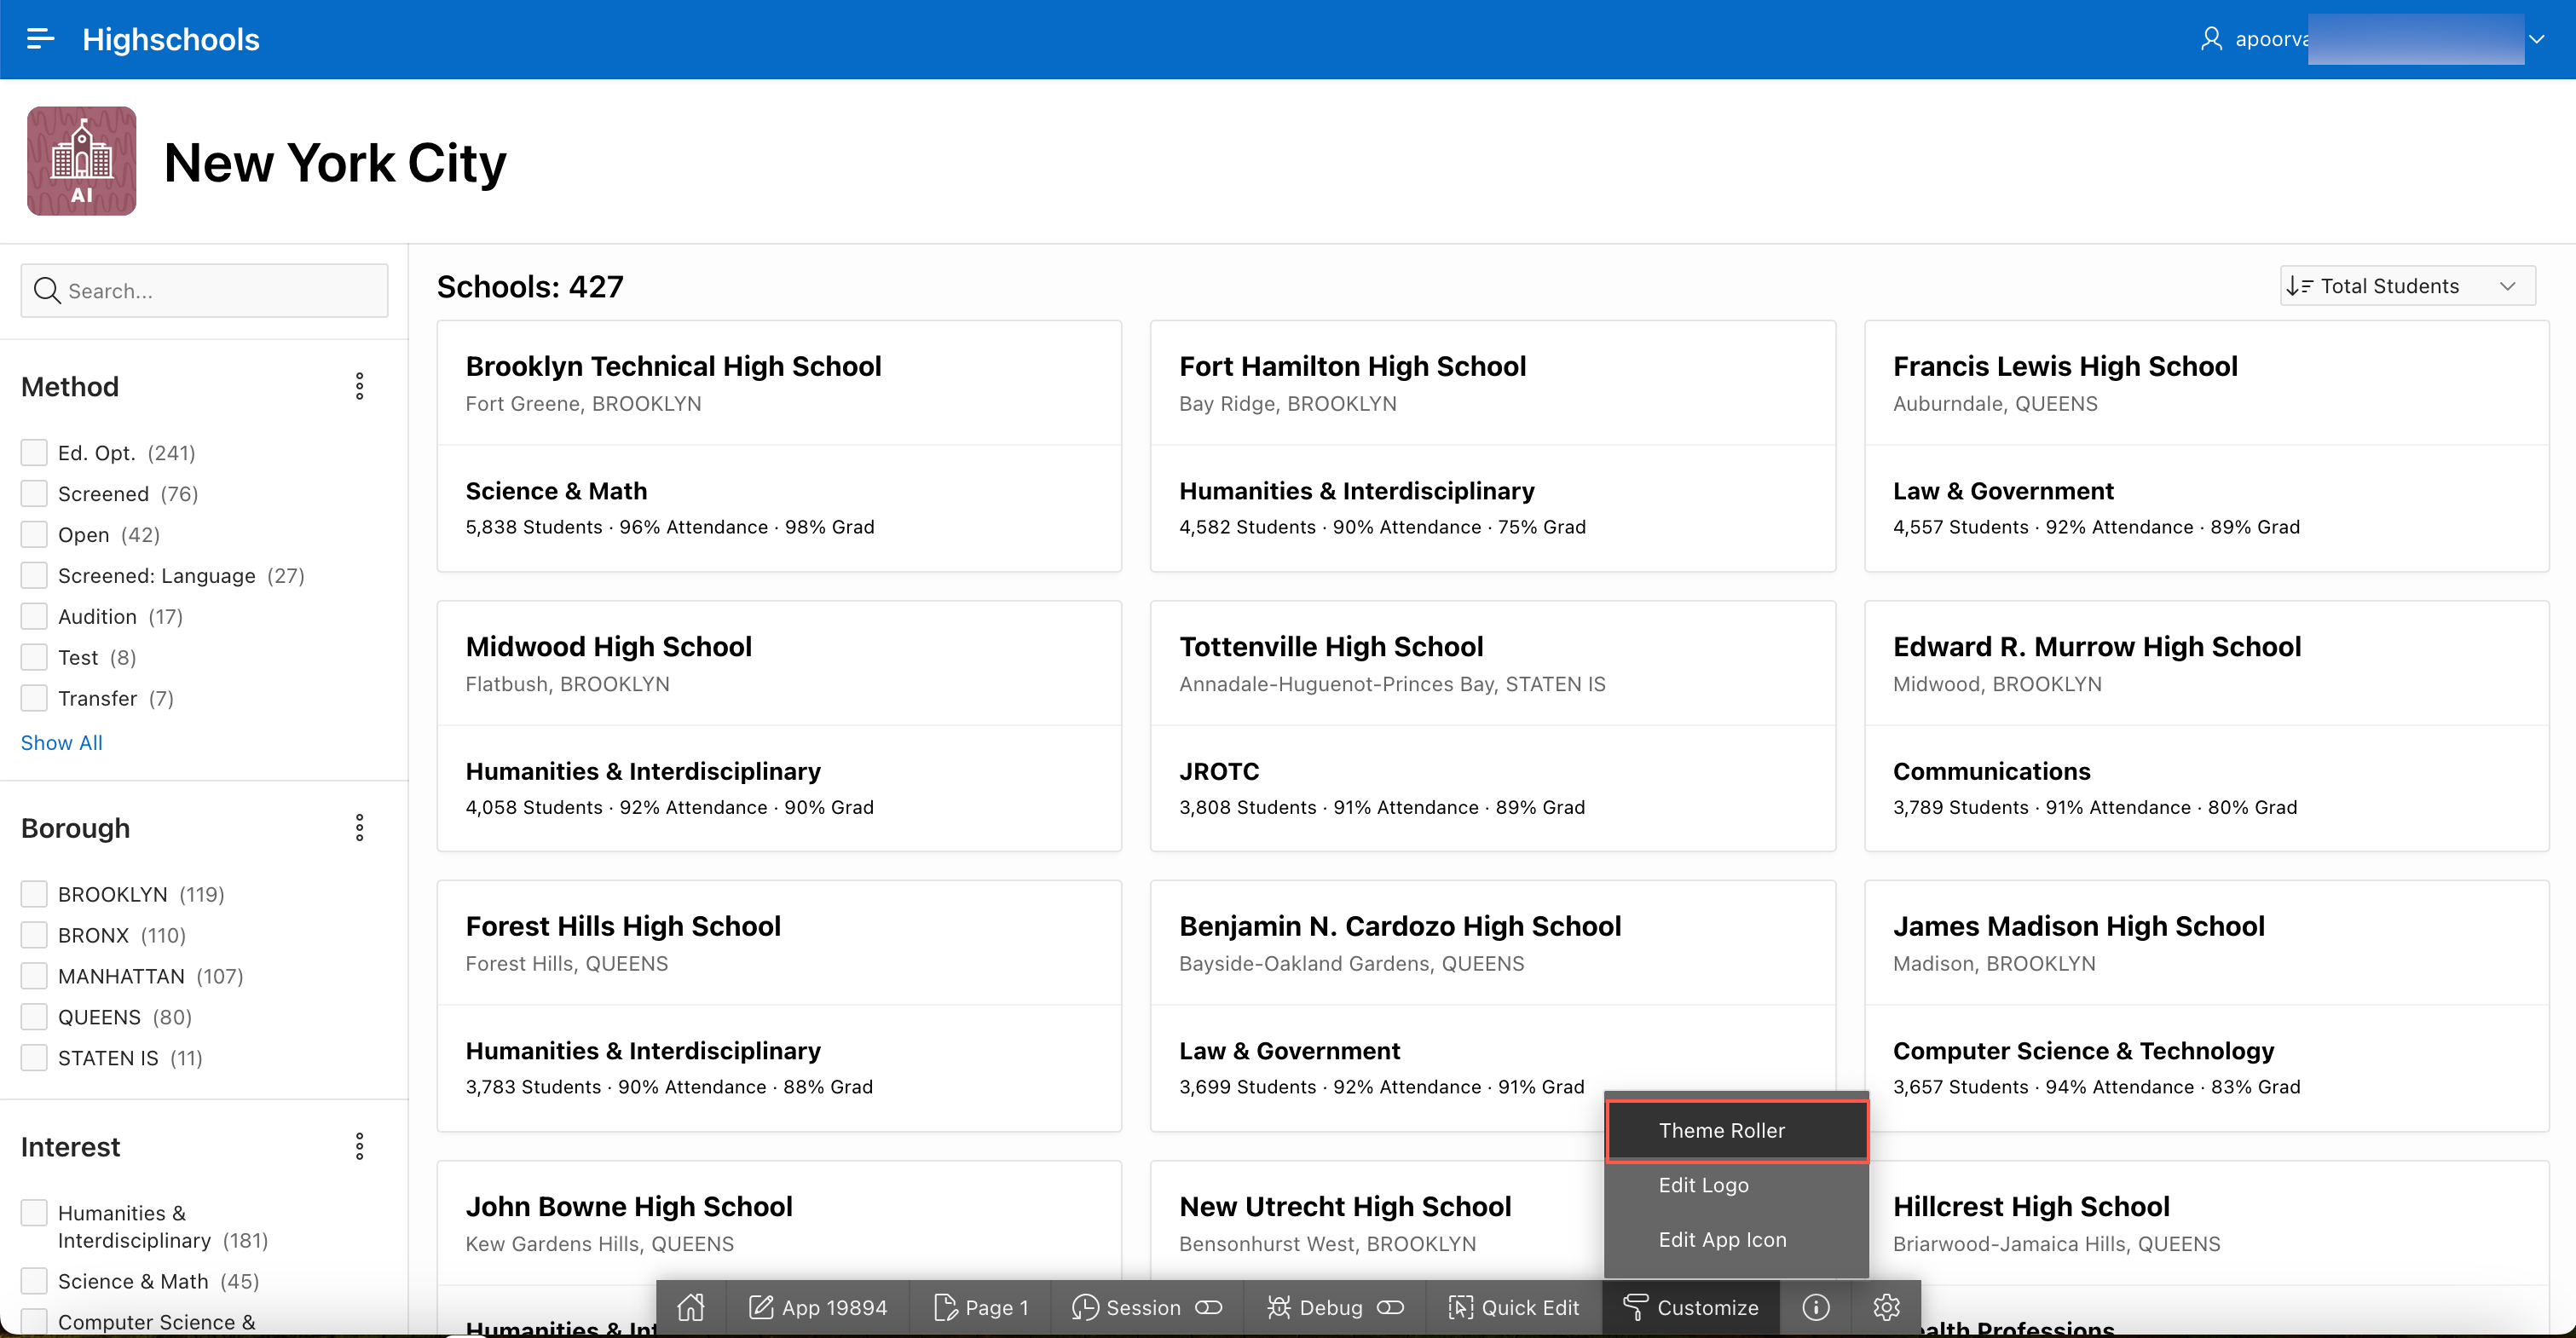Check the Screened: Language filter

pos(34,576)
